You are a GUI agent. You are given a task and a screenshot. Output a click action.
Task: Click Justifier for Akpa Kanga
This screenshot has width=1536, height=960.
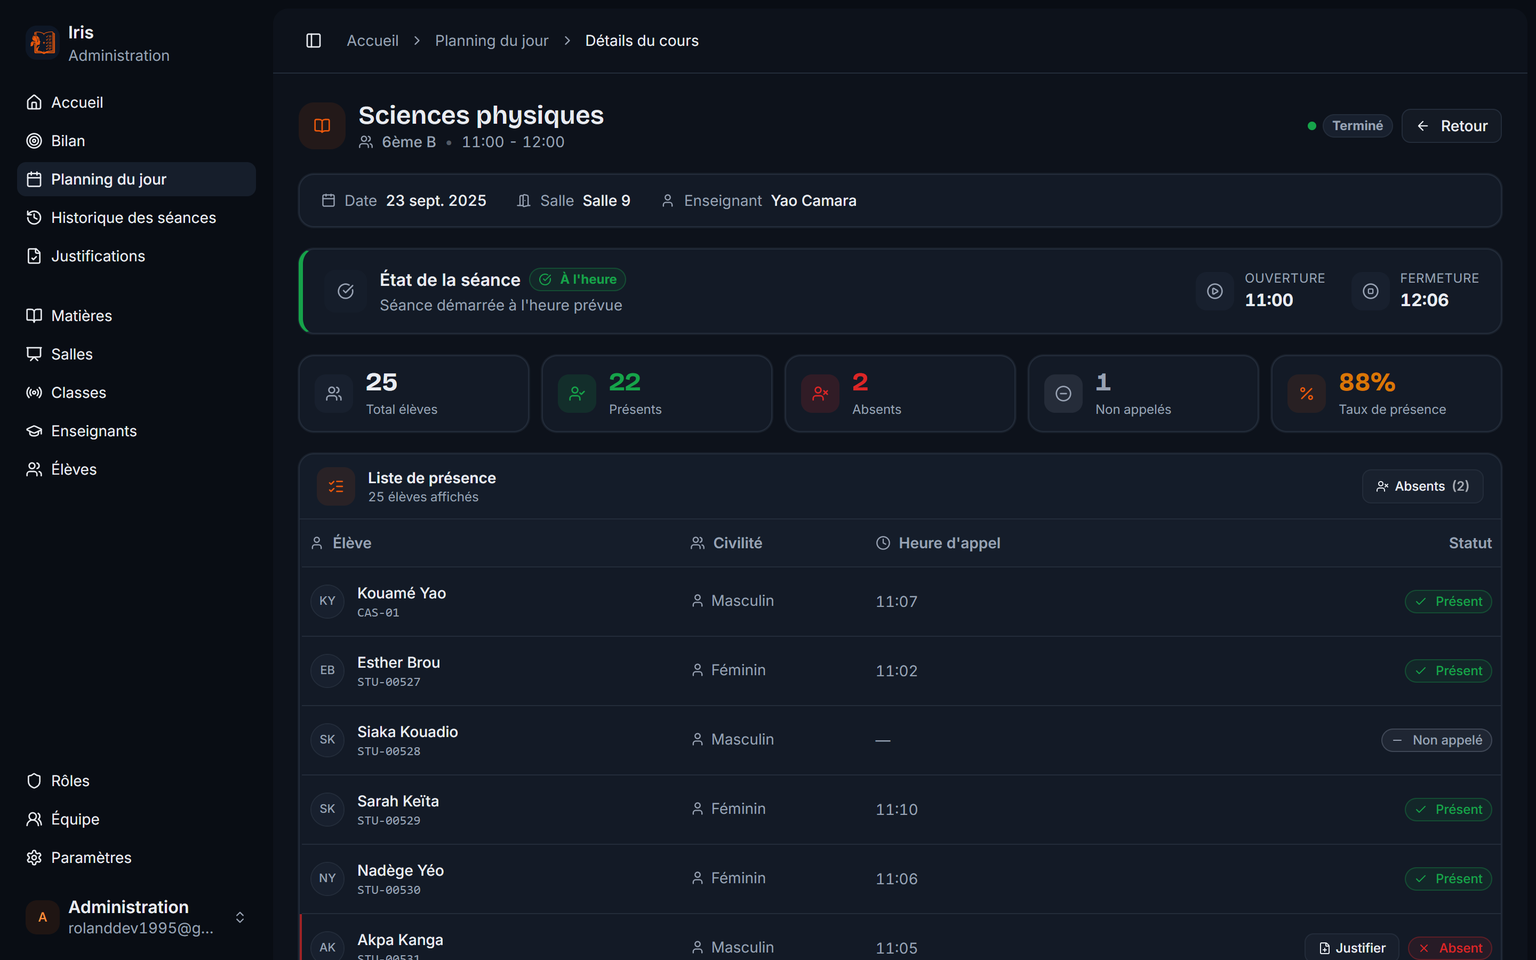click(1352, 948)
